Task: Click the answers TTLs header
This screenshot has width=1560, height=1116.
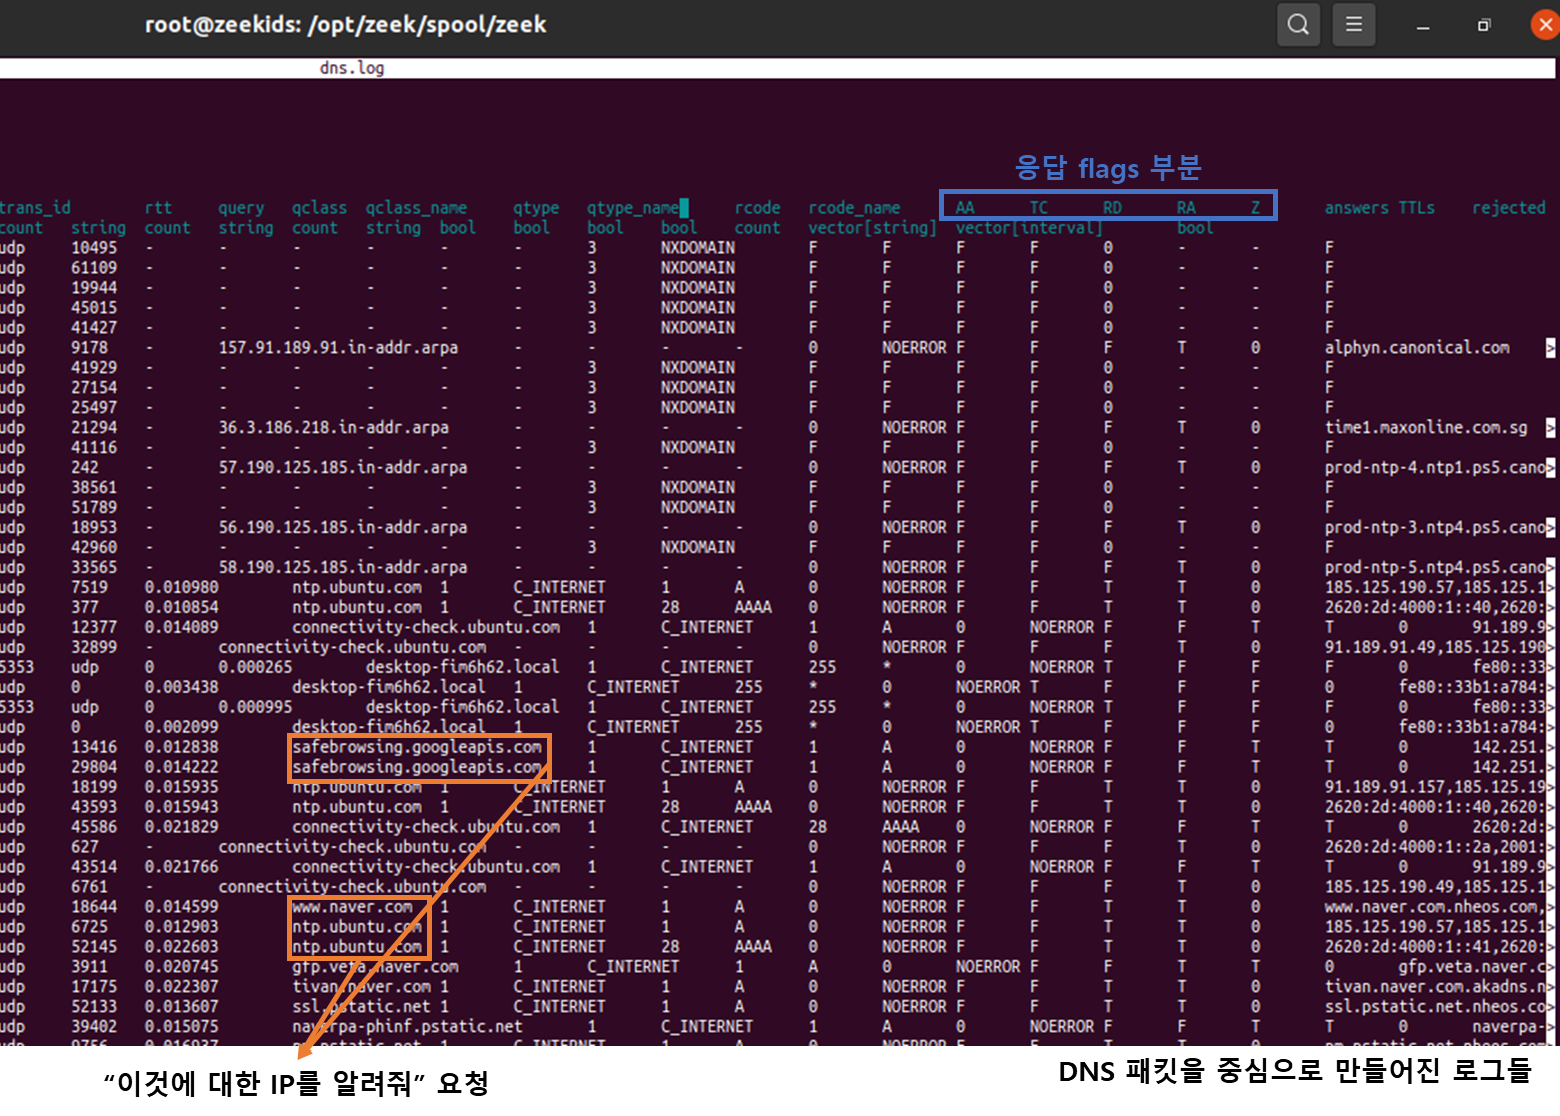Action: coord(1379,208)
